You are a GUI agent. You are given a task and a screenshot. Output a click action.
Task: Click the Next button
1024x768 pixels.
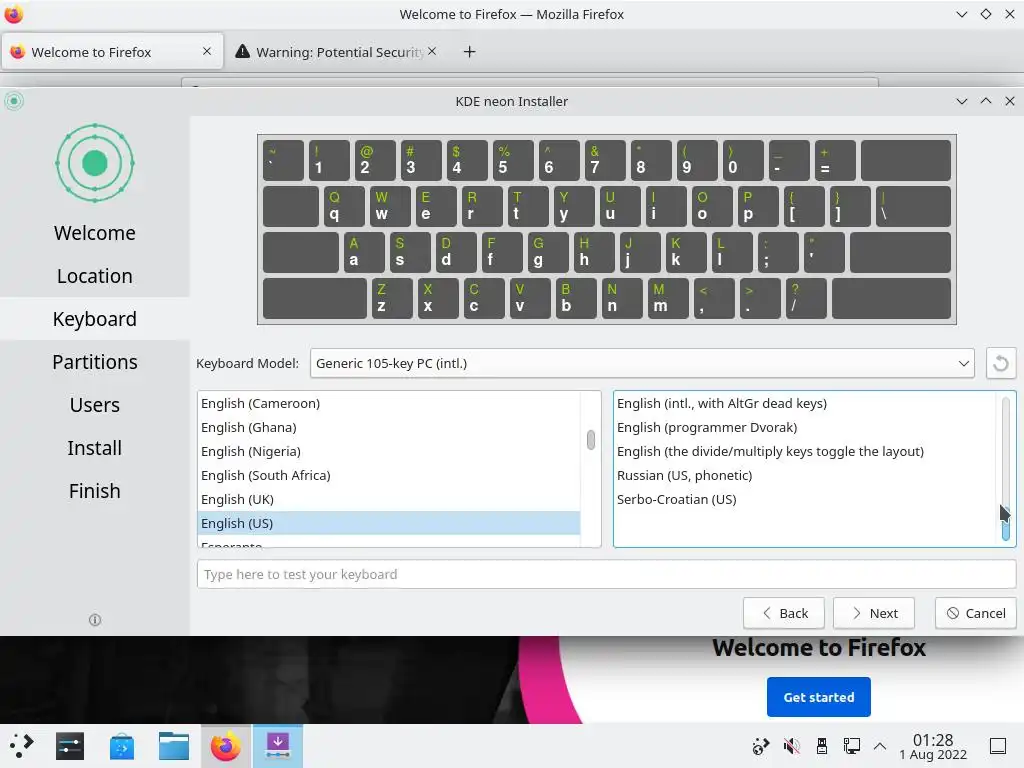tap(874, 613)
